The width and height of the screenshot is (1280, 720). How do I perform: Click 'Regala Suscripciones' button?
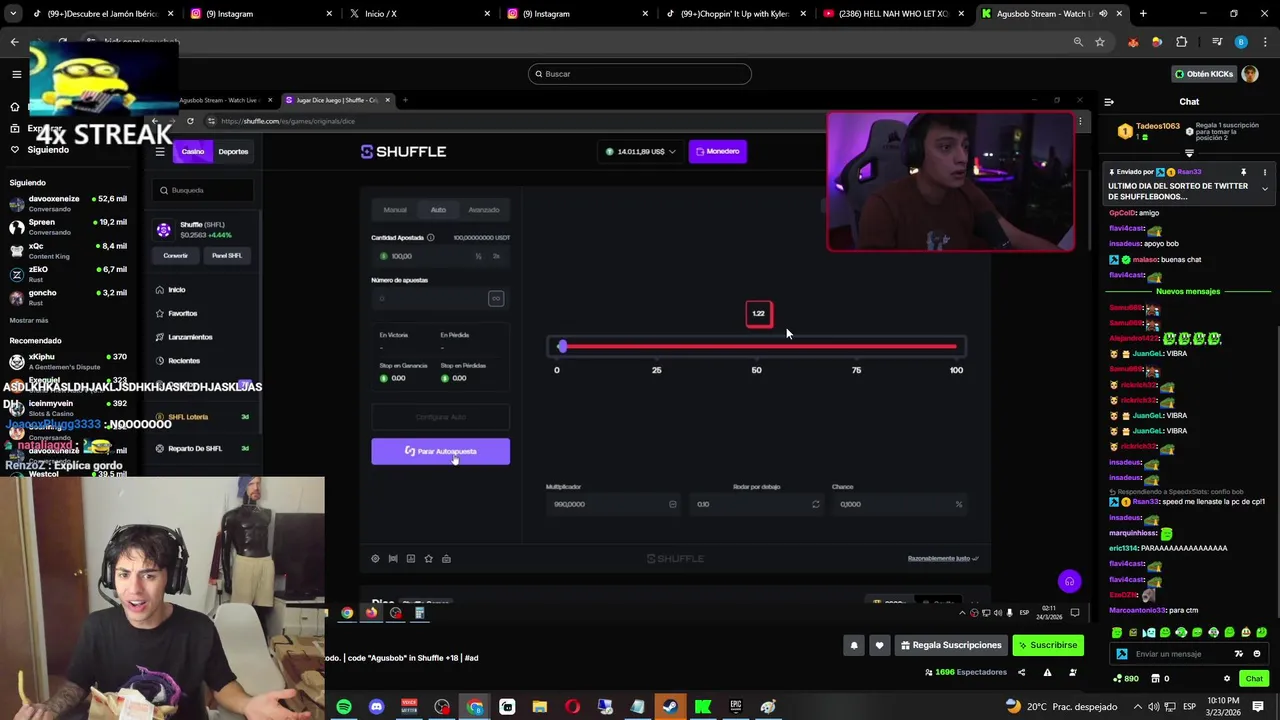(951, 645)
